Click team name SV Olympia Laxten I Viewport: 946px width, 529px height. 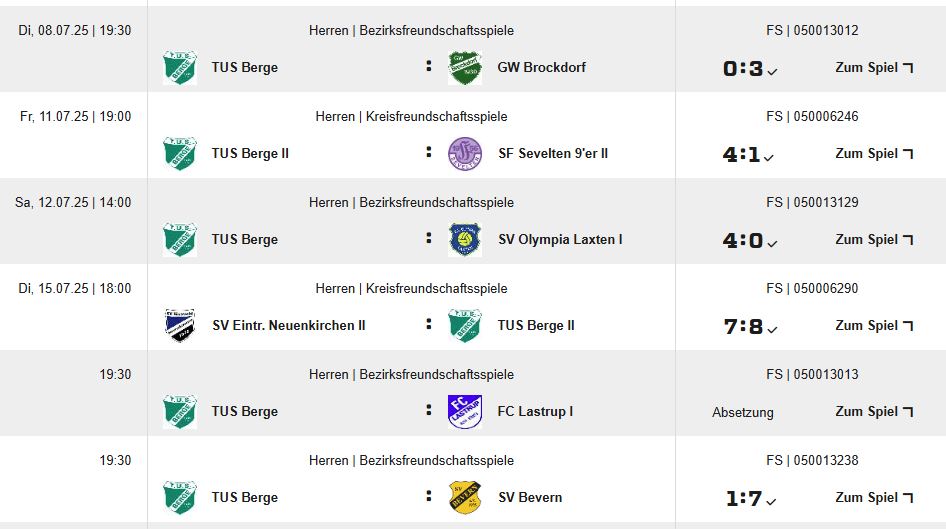click(x=560, y=239)
